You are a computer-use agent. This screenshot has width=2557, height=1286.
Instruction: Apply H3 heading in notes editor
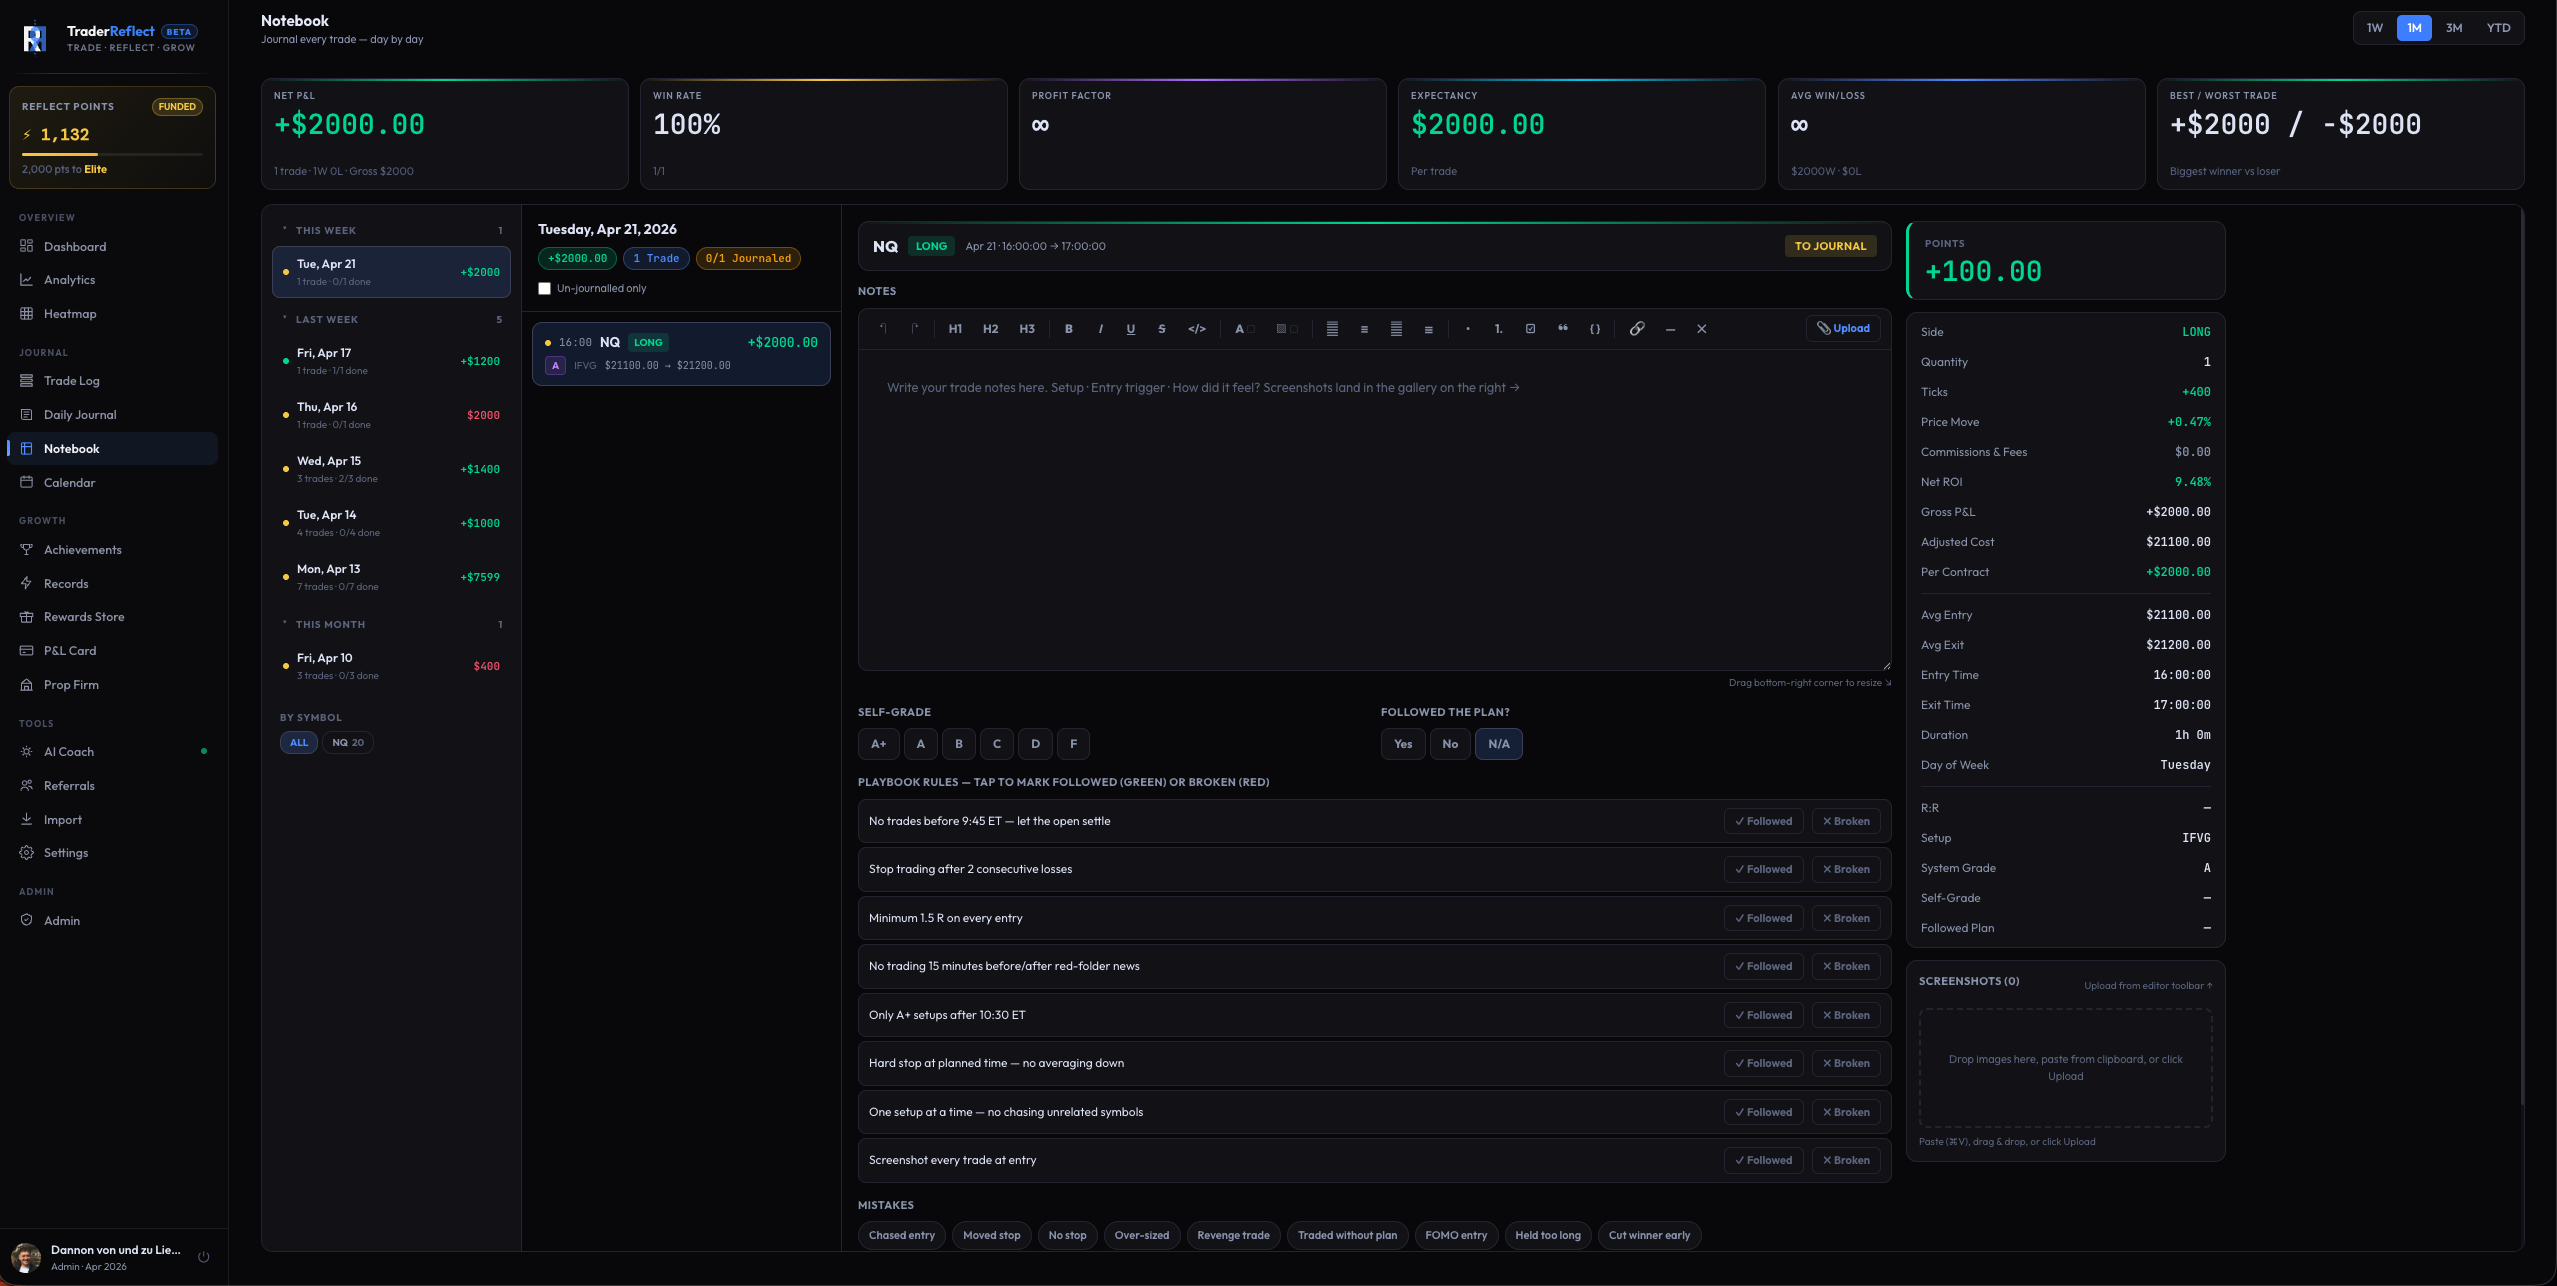click(x=1027, y=329)
